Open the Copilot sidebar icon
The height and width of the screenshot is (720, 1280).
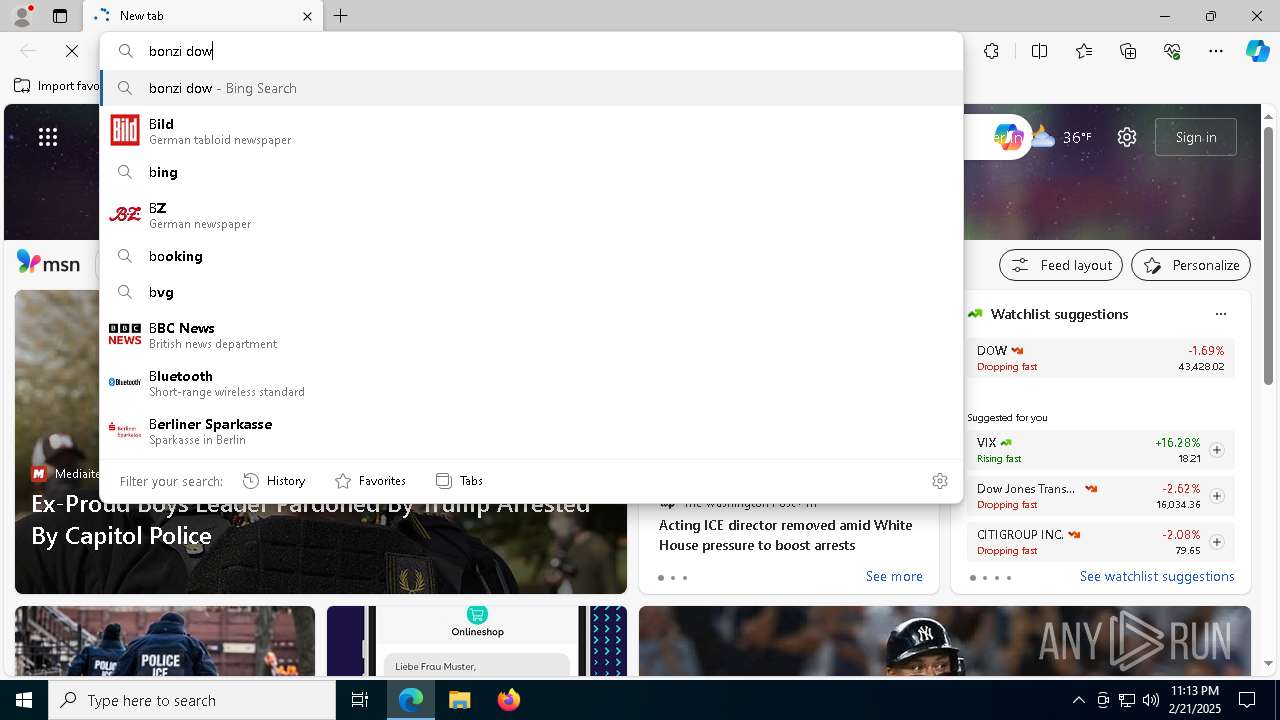pyautogui.click(x=1257, y=51)
